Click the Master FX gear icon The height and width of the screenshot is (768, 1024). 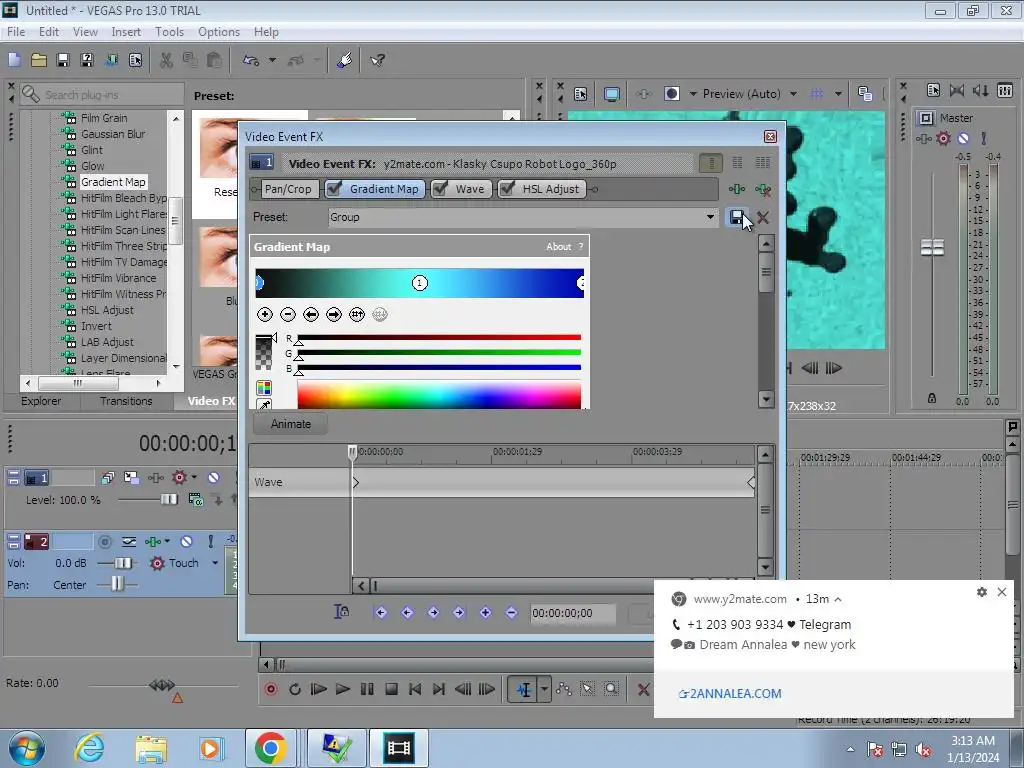[x=943, y=138]
